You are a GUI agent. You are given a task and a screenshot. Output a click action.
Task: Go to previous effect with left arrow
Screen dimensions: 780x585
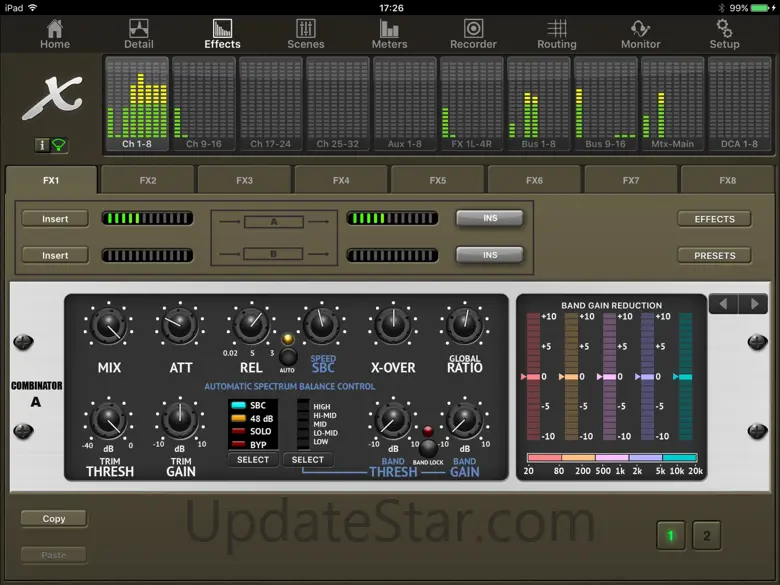[723, 303]
